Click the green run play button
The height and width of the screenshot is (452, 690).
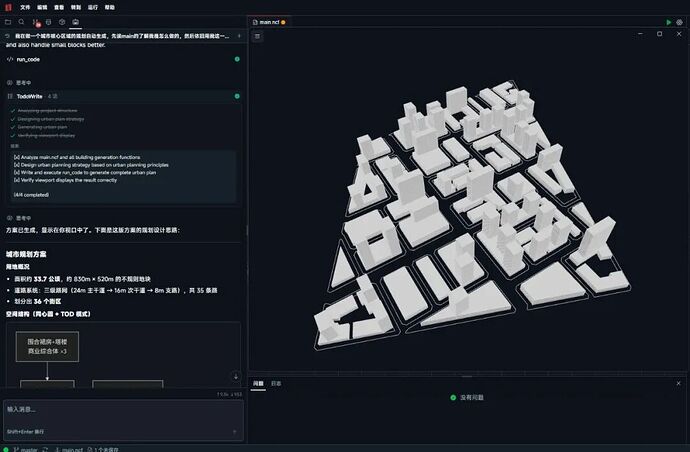[x=668, y=22]
